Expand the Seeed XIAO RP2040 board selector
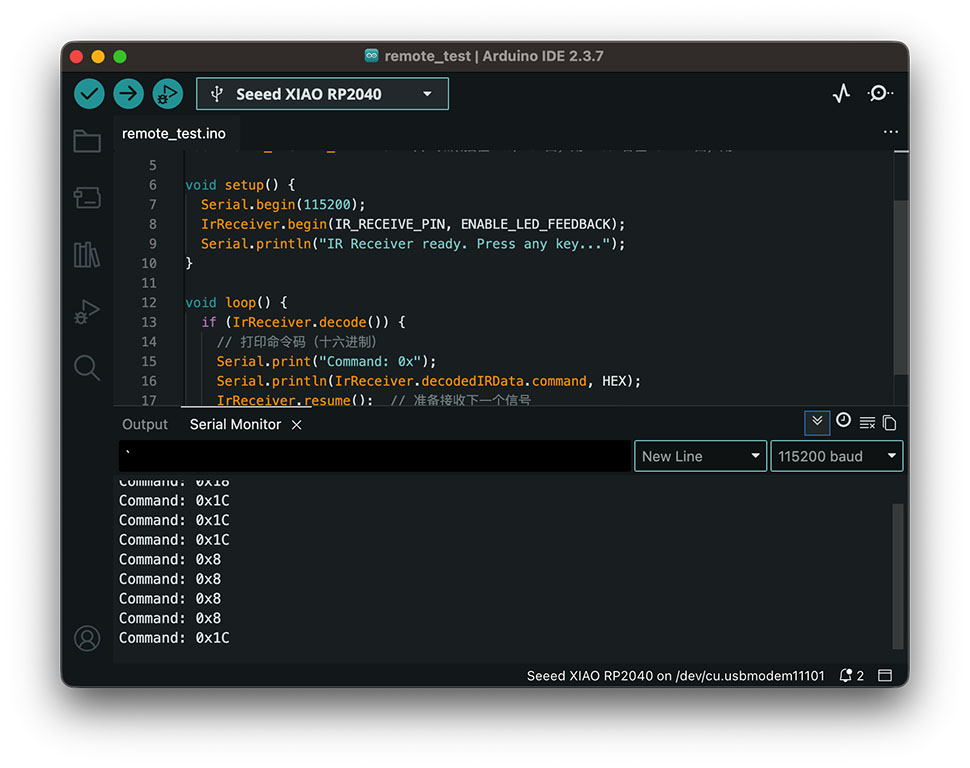The width and height of the screenshot is (970, 768). pyautogui.click(x=322, y=94)
